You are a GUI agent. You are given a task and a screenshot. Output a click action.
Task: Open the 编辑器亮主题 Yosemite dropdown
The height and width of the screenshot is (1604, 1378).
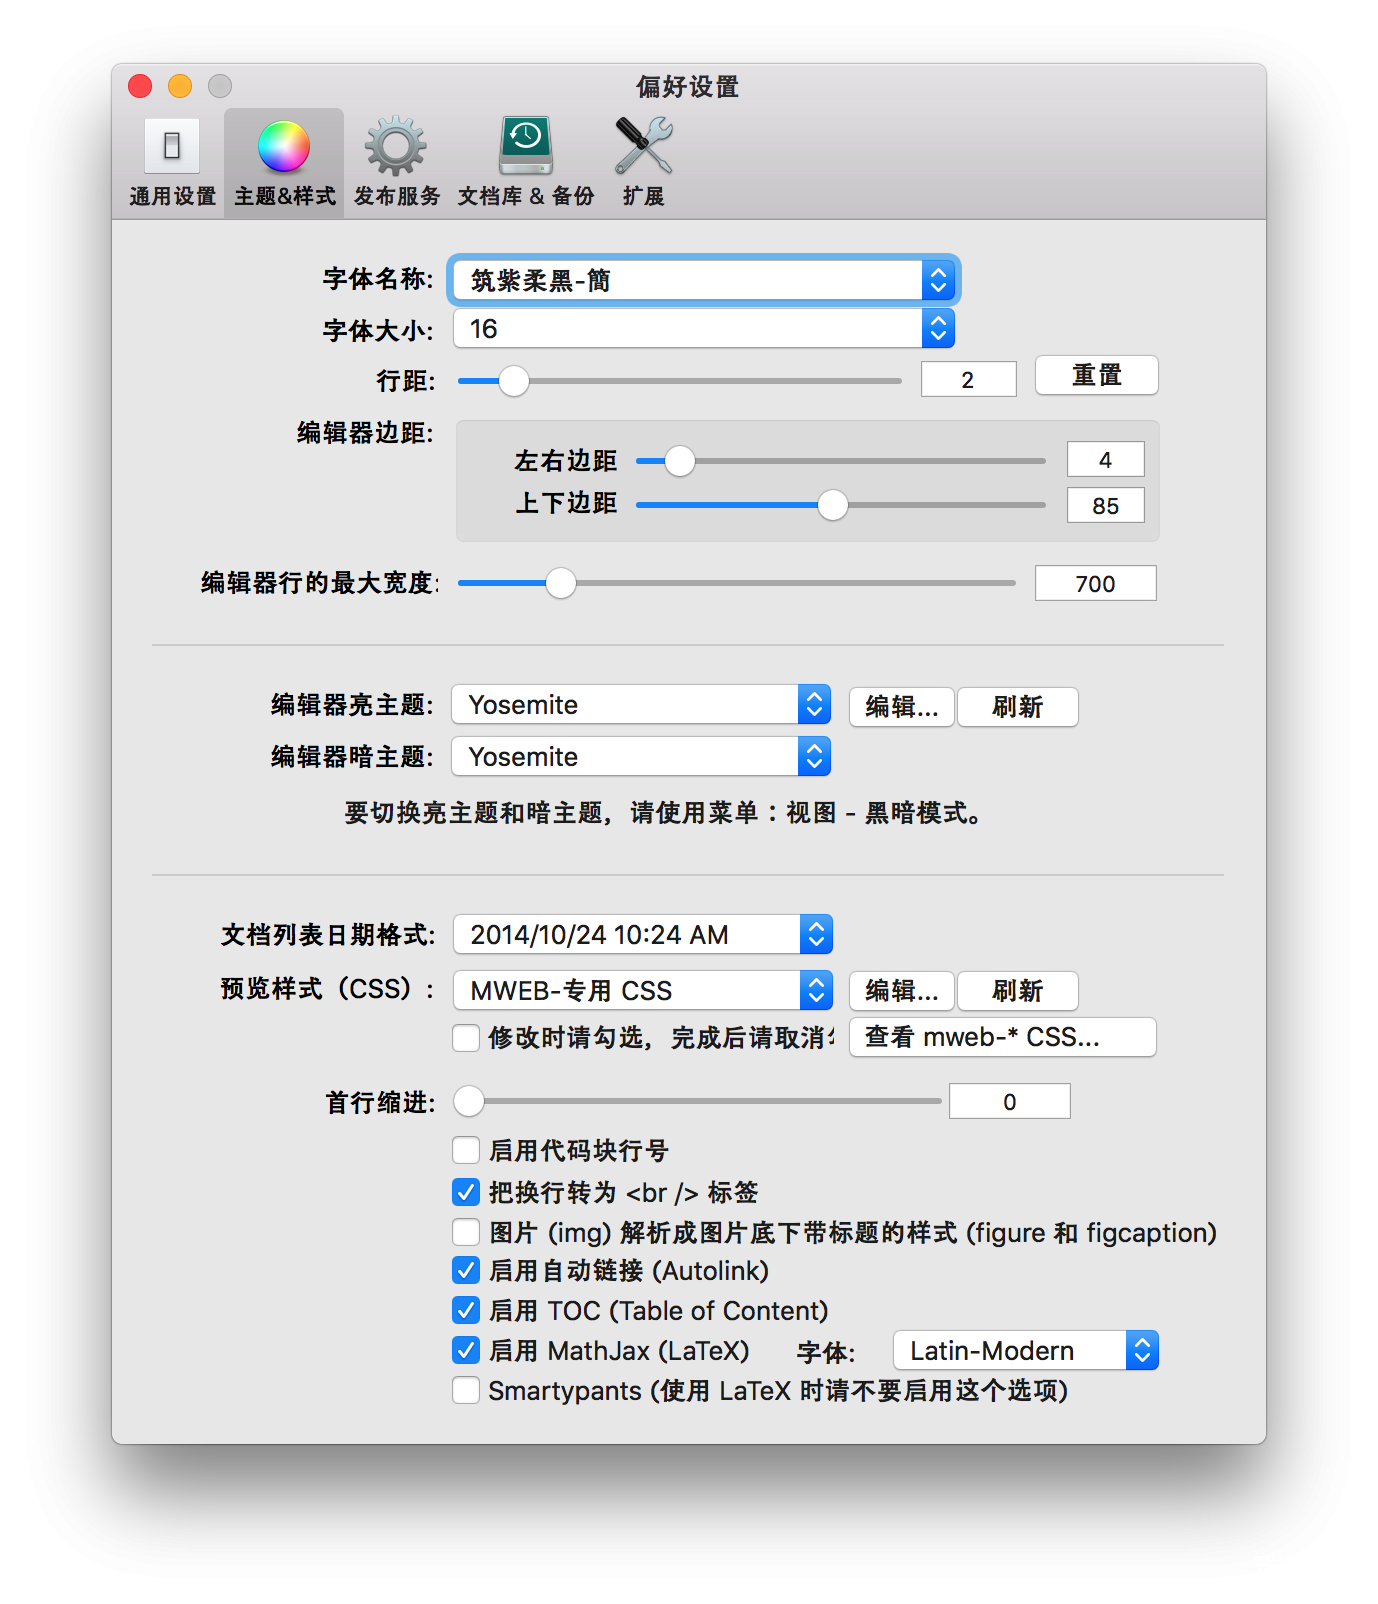(x=641, y=704)
